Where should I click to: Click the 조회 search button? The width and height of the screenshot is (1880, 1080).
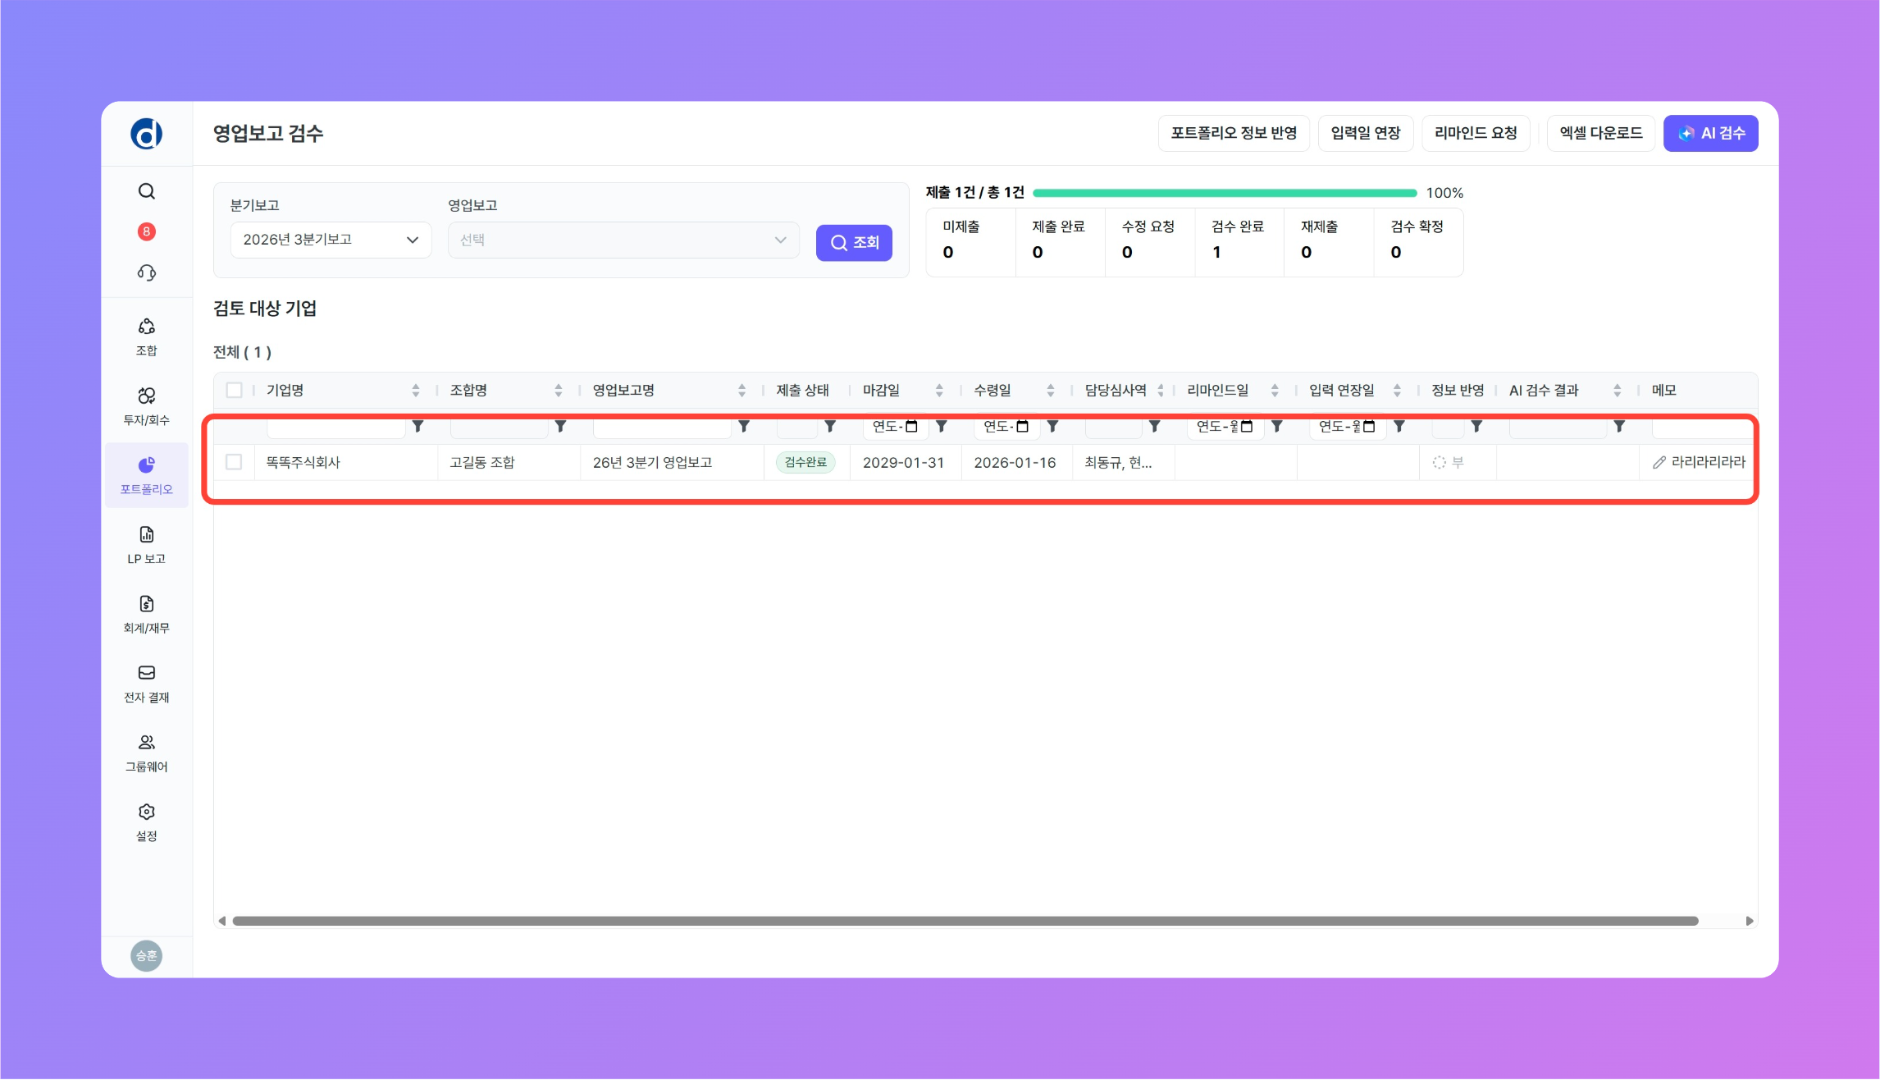pos(854,242)
